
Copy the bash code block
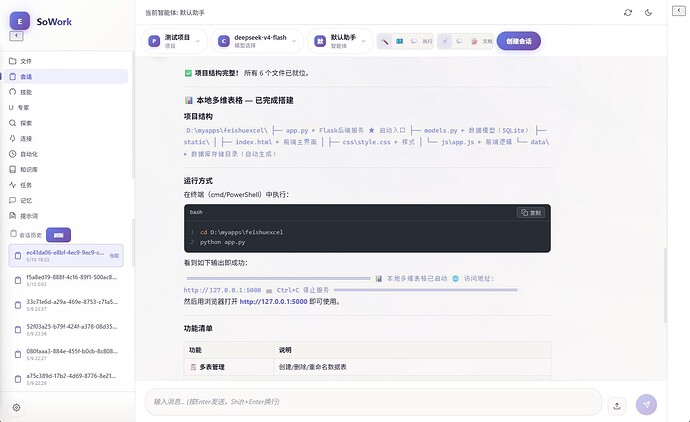click(x=531, y=213)
